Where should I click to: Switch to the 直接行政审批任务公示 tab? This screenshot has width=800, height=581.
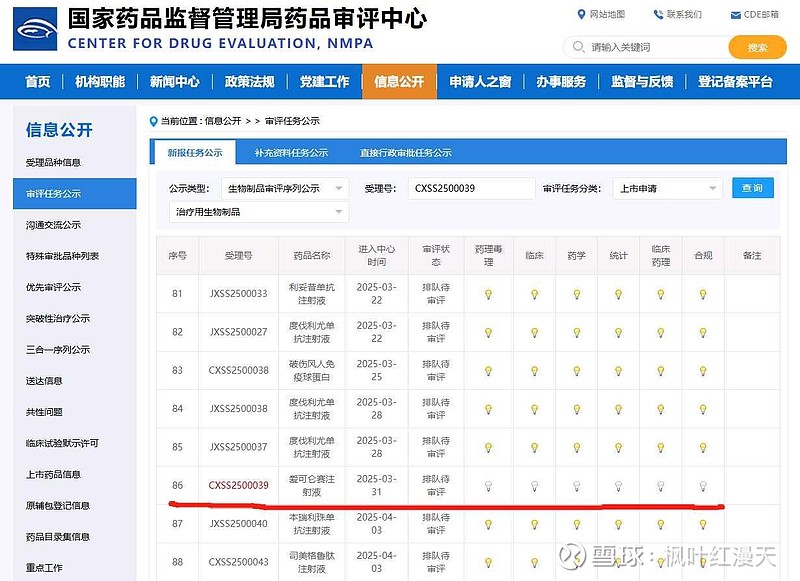tap(405, 153)
